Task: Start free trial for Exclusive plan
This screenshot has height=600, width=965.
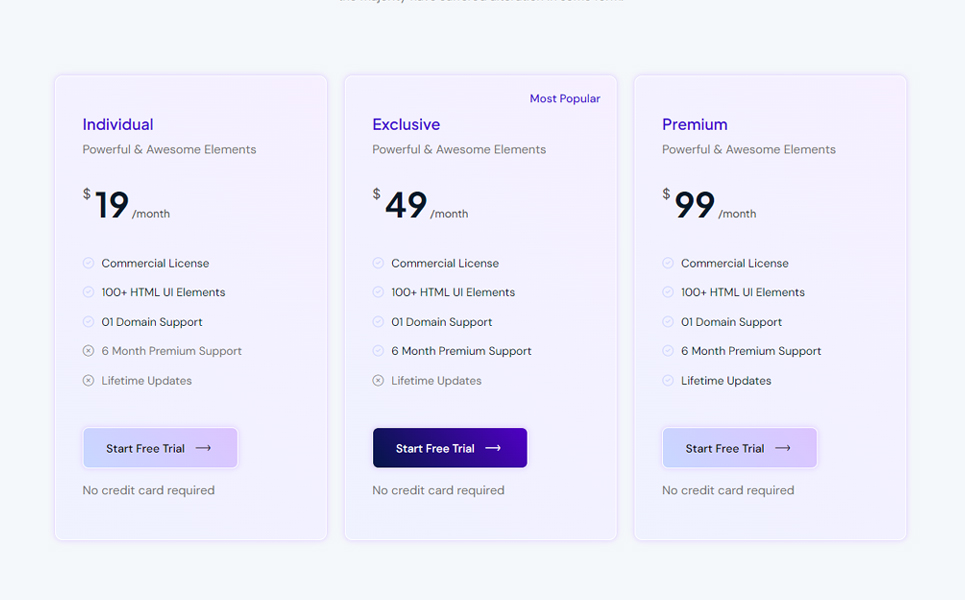Action: tap(450, 448)
